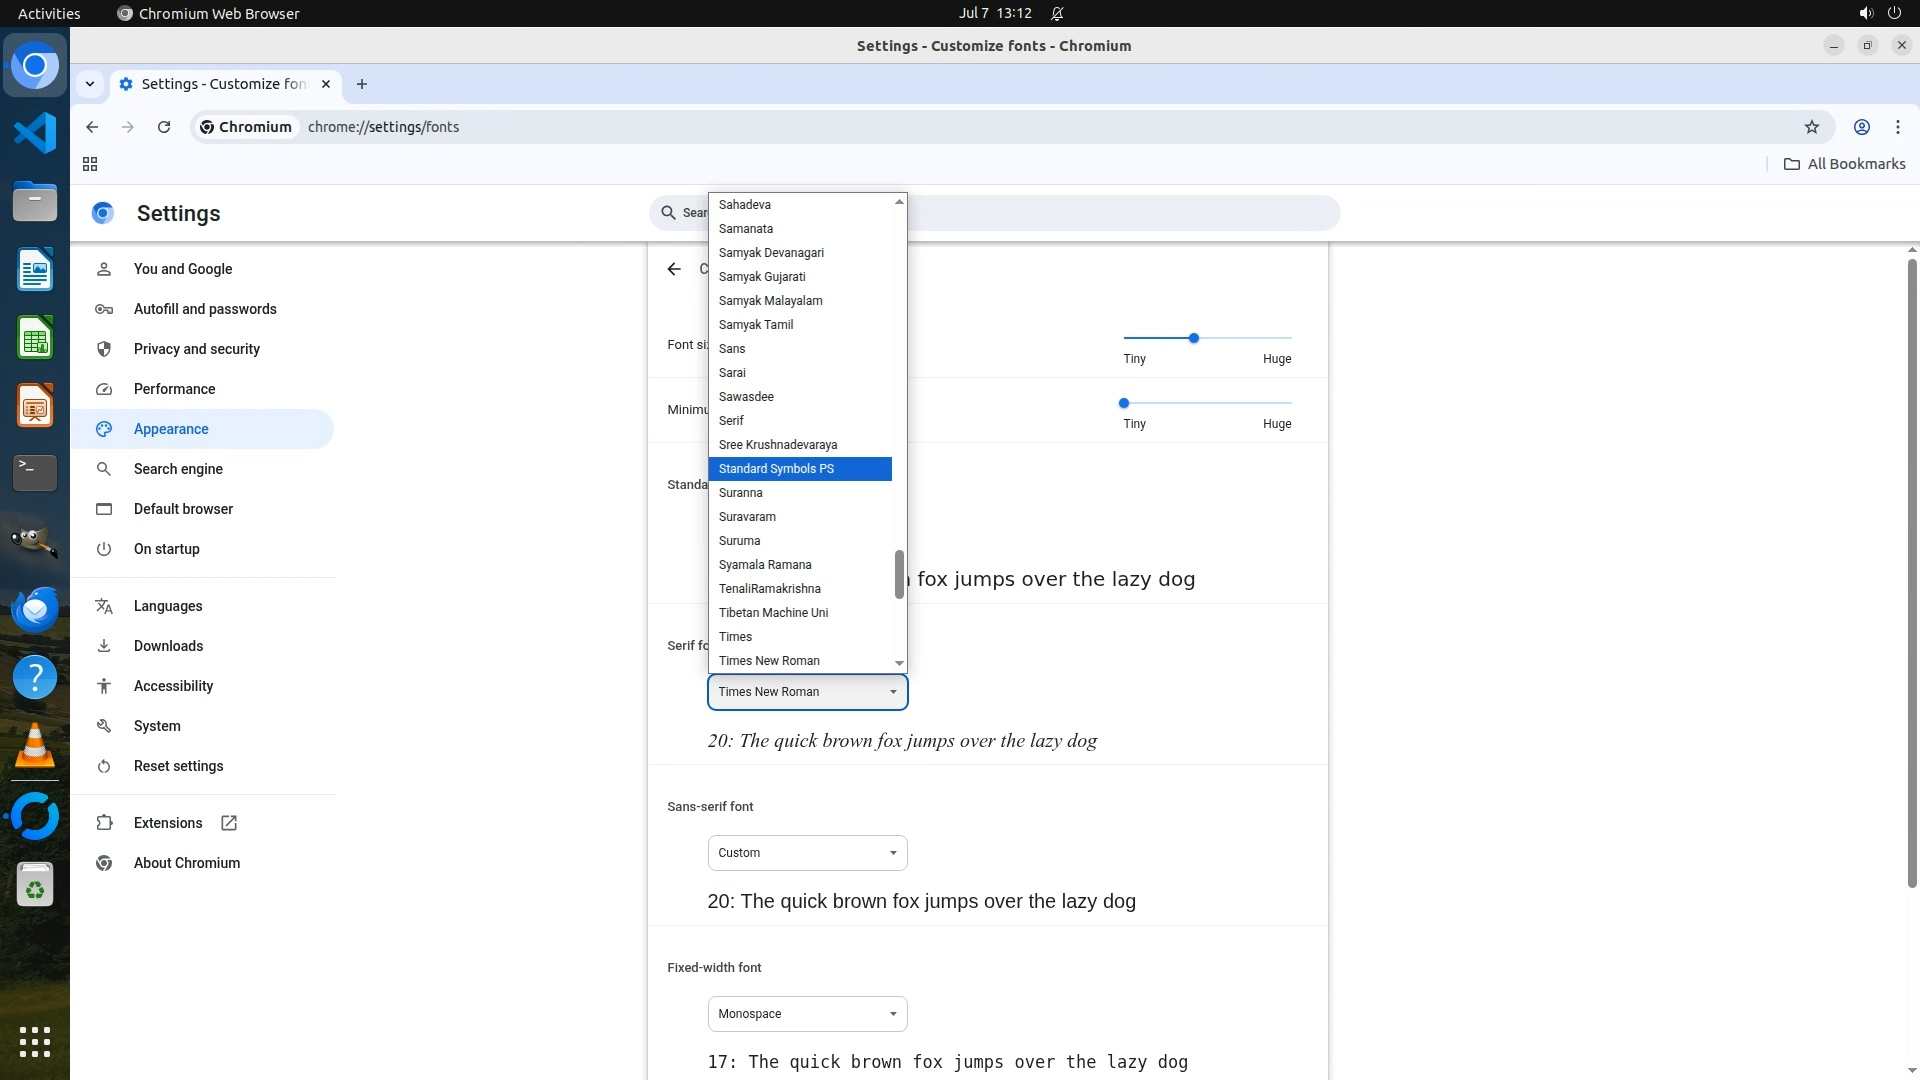Open the tab search chevron button

tap(90, 84)
